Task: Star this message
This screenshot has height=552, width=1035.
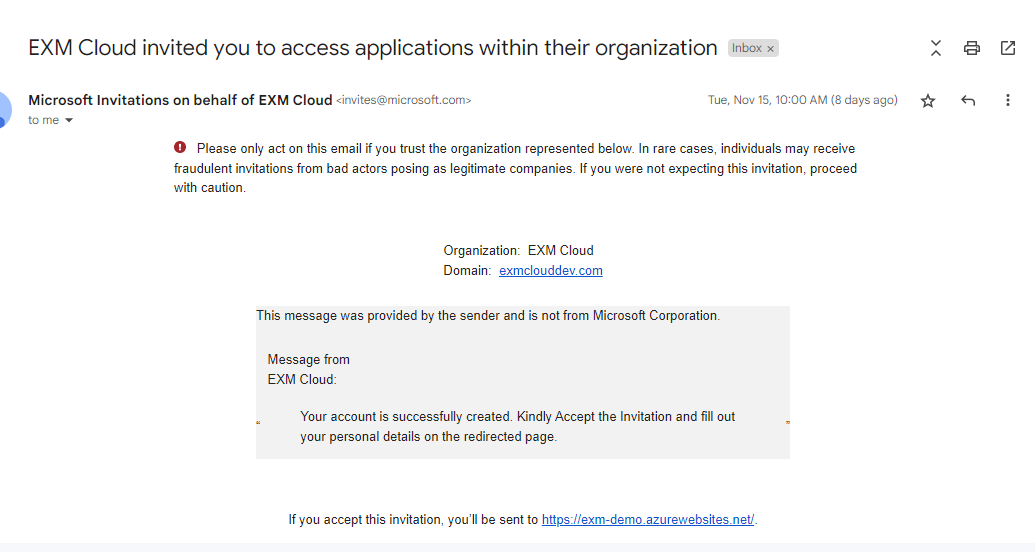Action: (928, 100)
